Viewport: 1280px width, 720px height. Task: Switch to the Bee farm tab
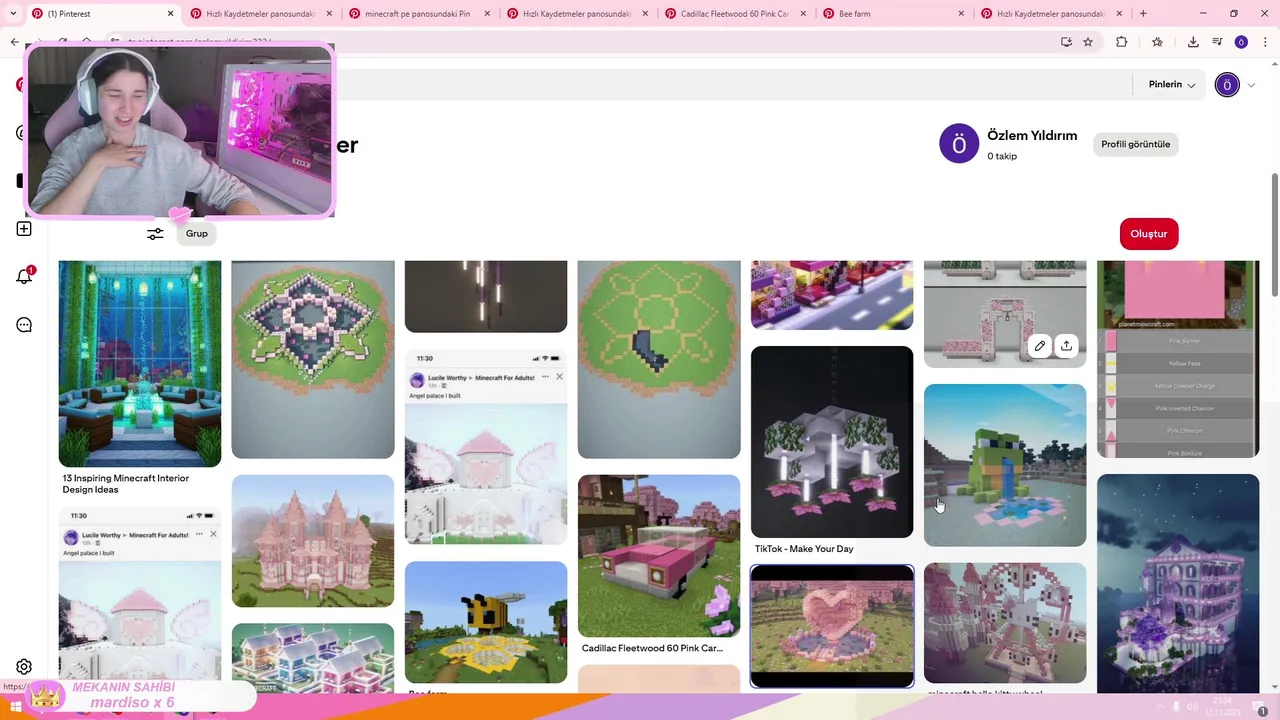[x=893, y=14]
